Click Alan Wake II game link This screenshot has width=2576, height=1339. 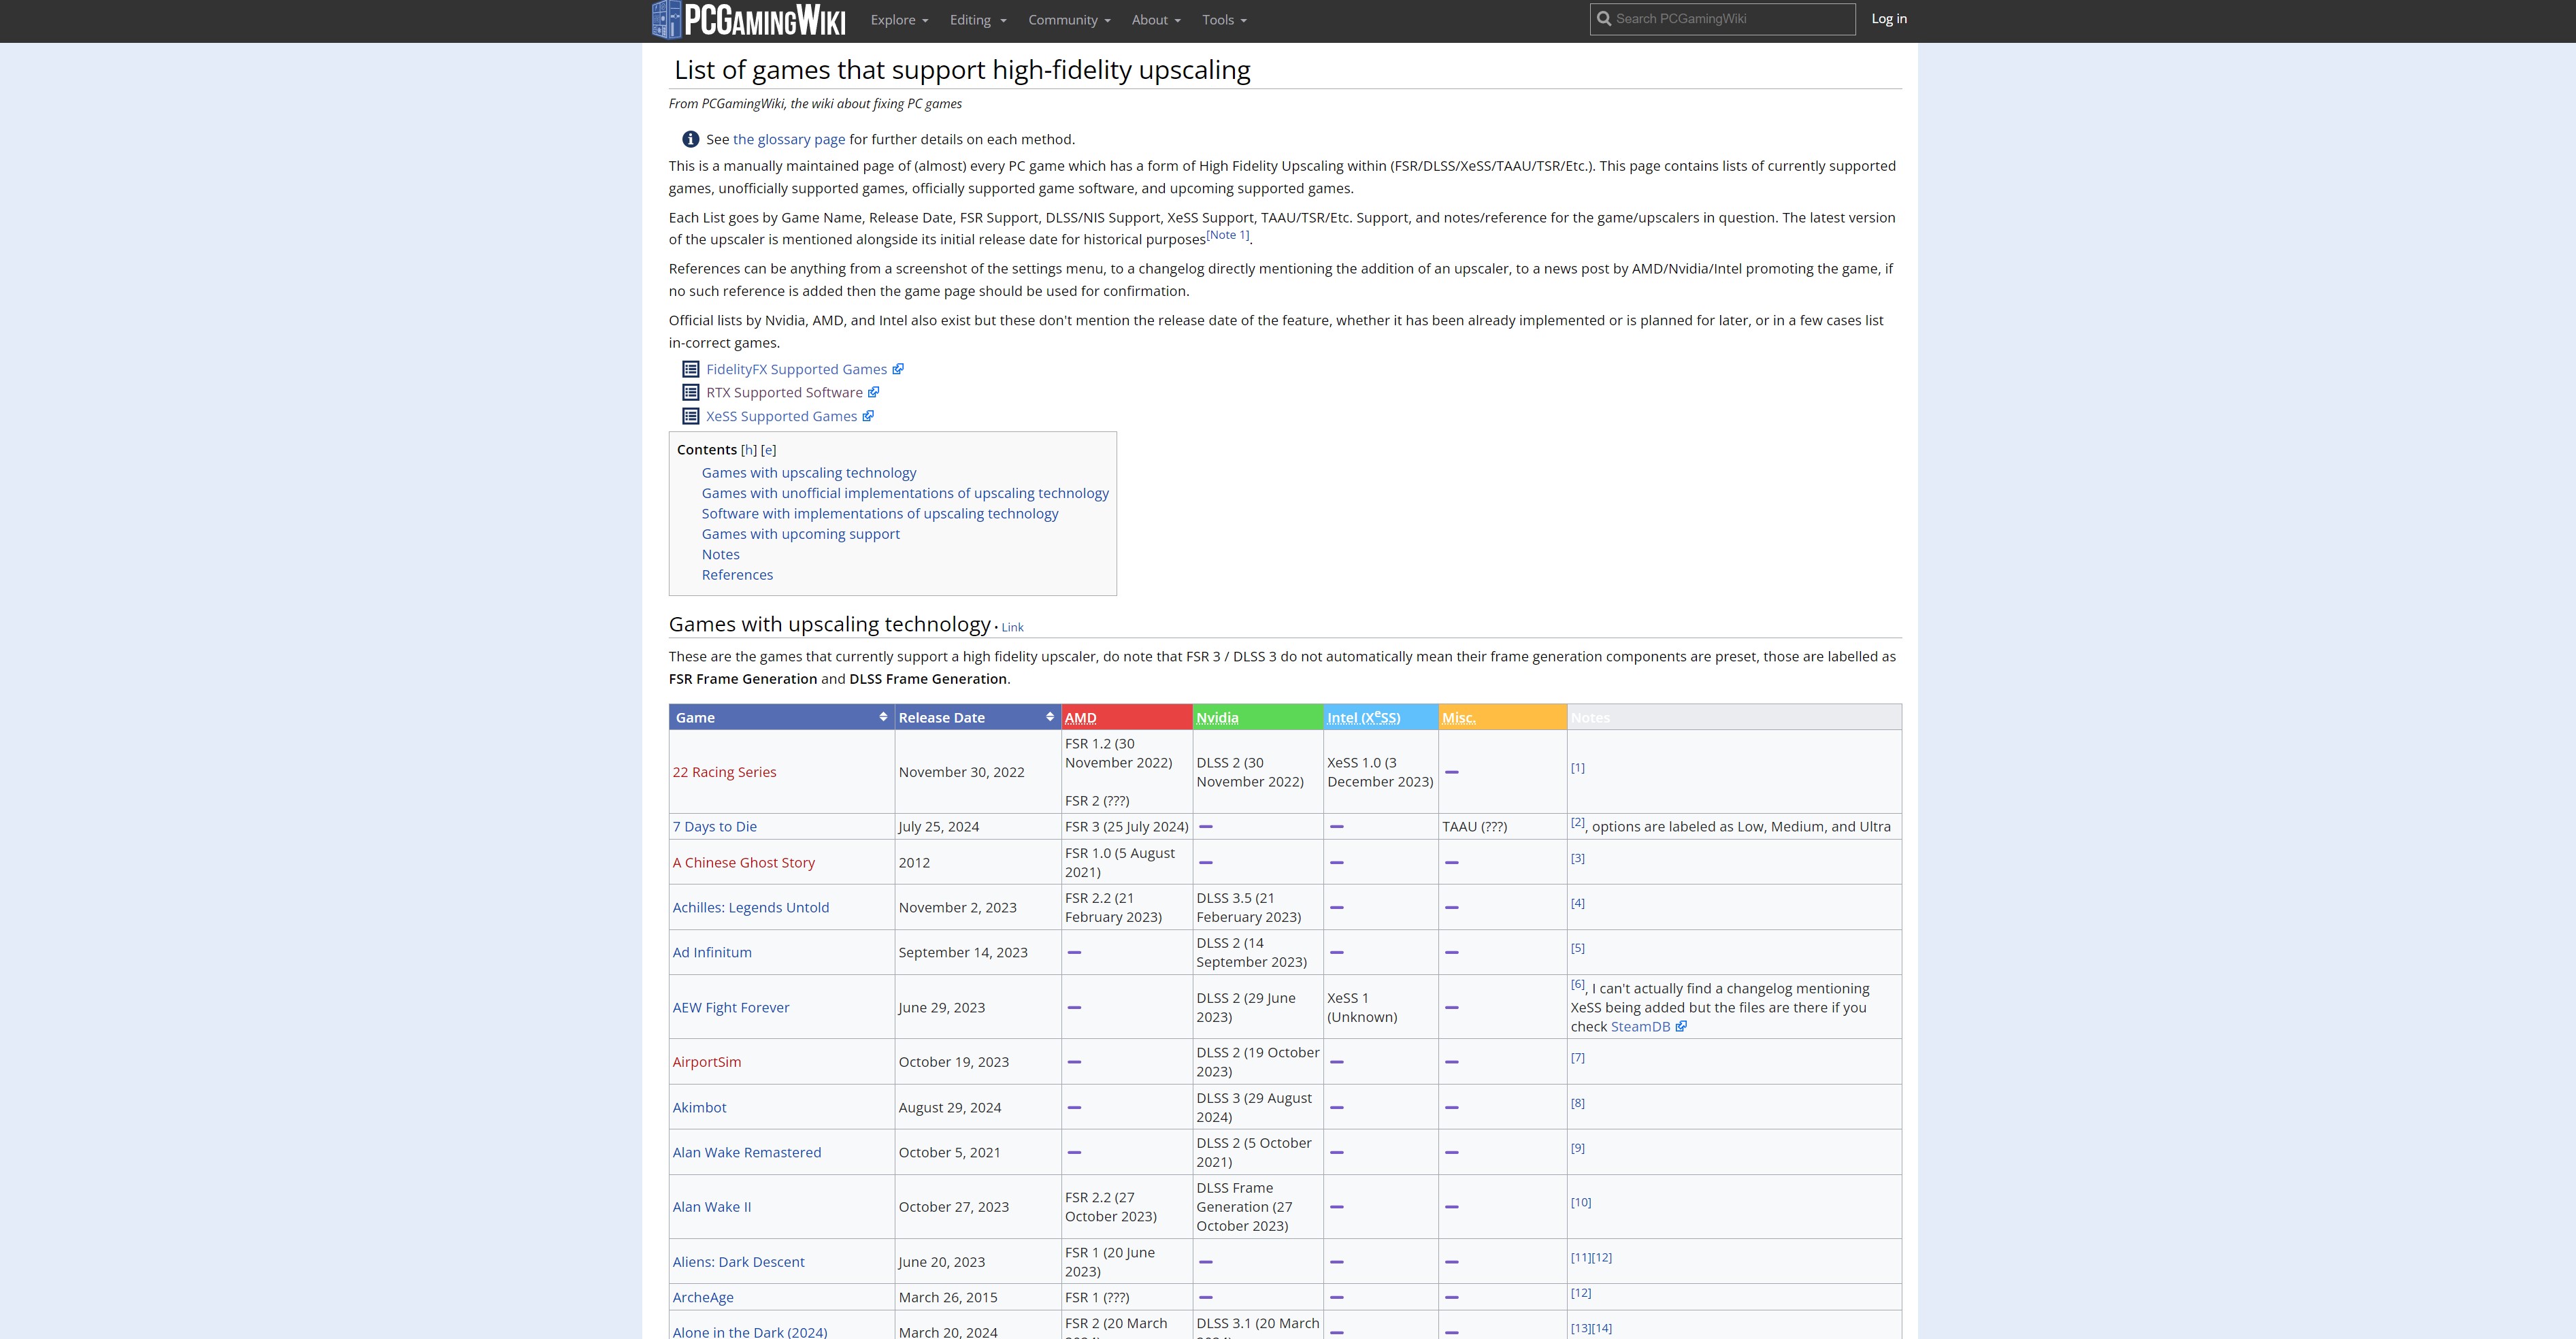click(712, 1206)
